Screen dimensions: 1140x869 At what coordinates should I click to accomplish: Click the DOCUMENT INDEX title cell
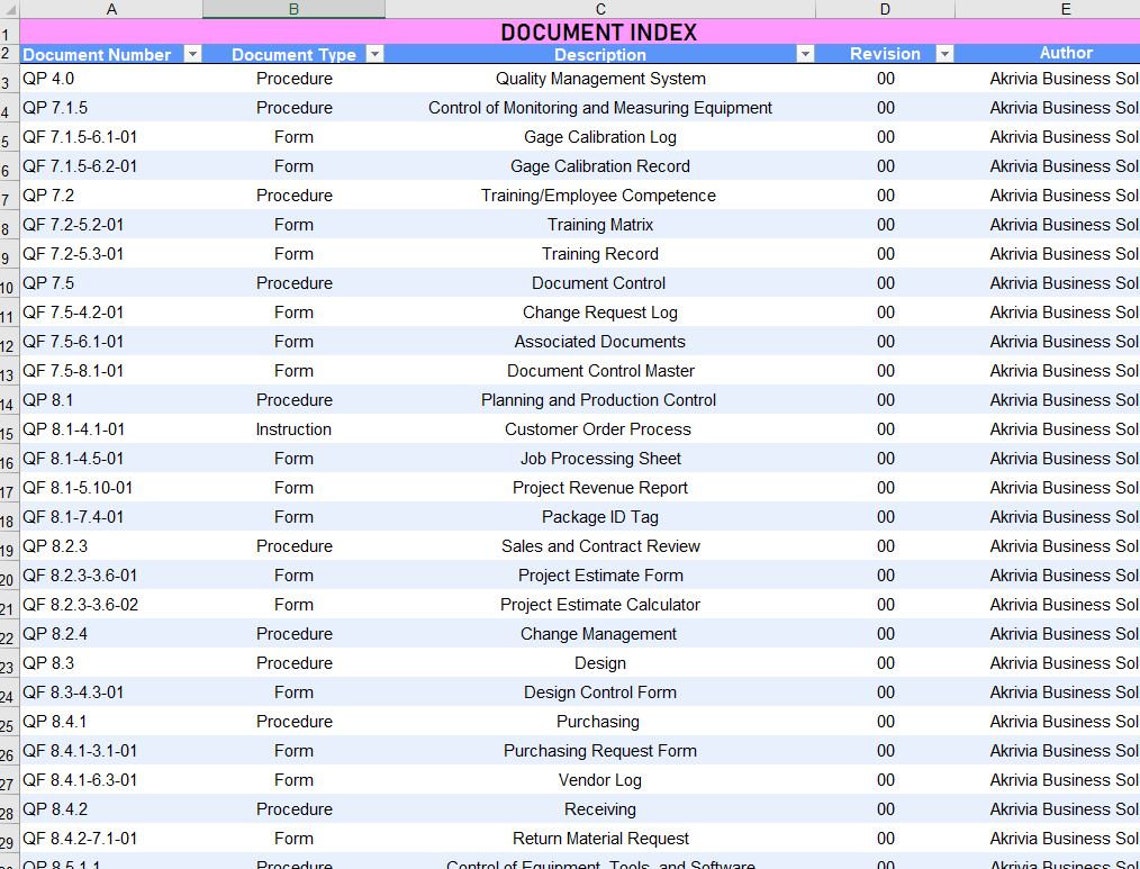point(599,32)
